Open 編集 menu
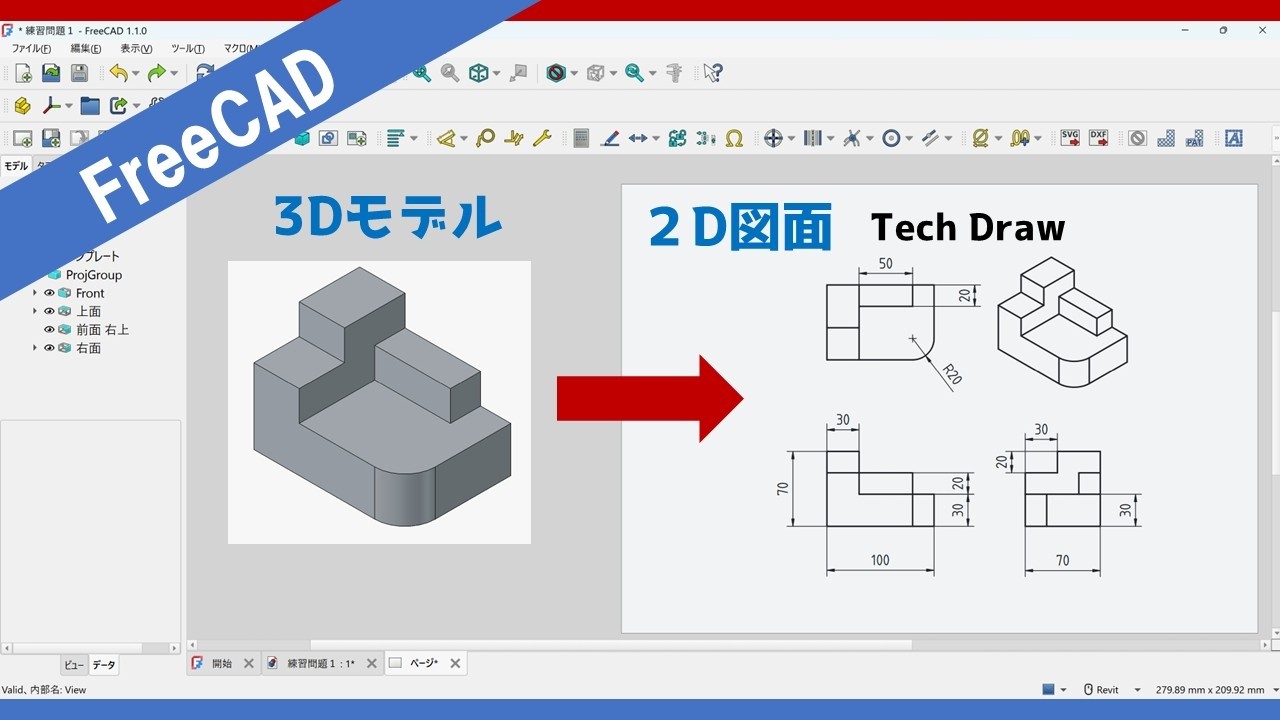This screenshot has height=720, width=1280. (86, 48)
